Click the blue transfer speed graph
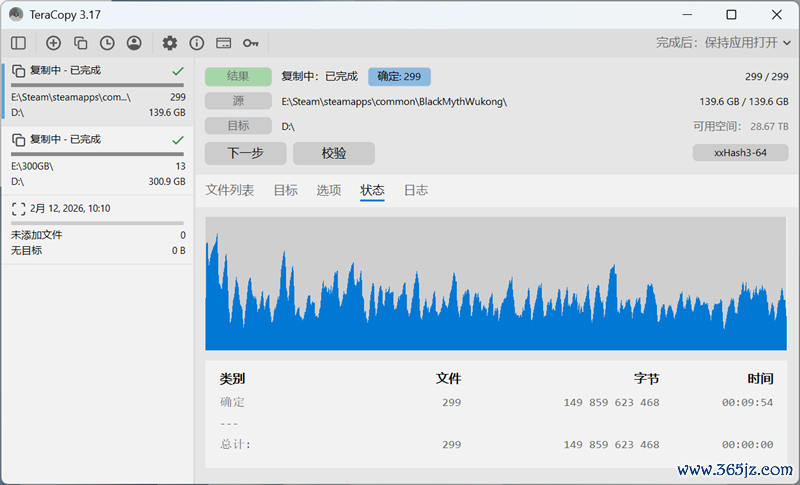This screenshot has height=485, width=800. click(496, 284)
